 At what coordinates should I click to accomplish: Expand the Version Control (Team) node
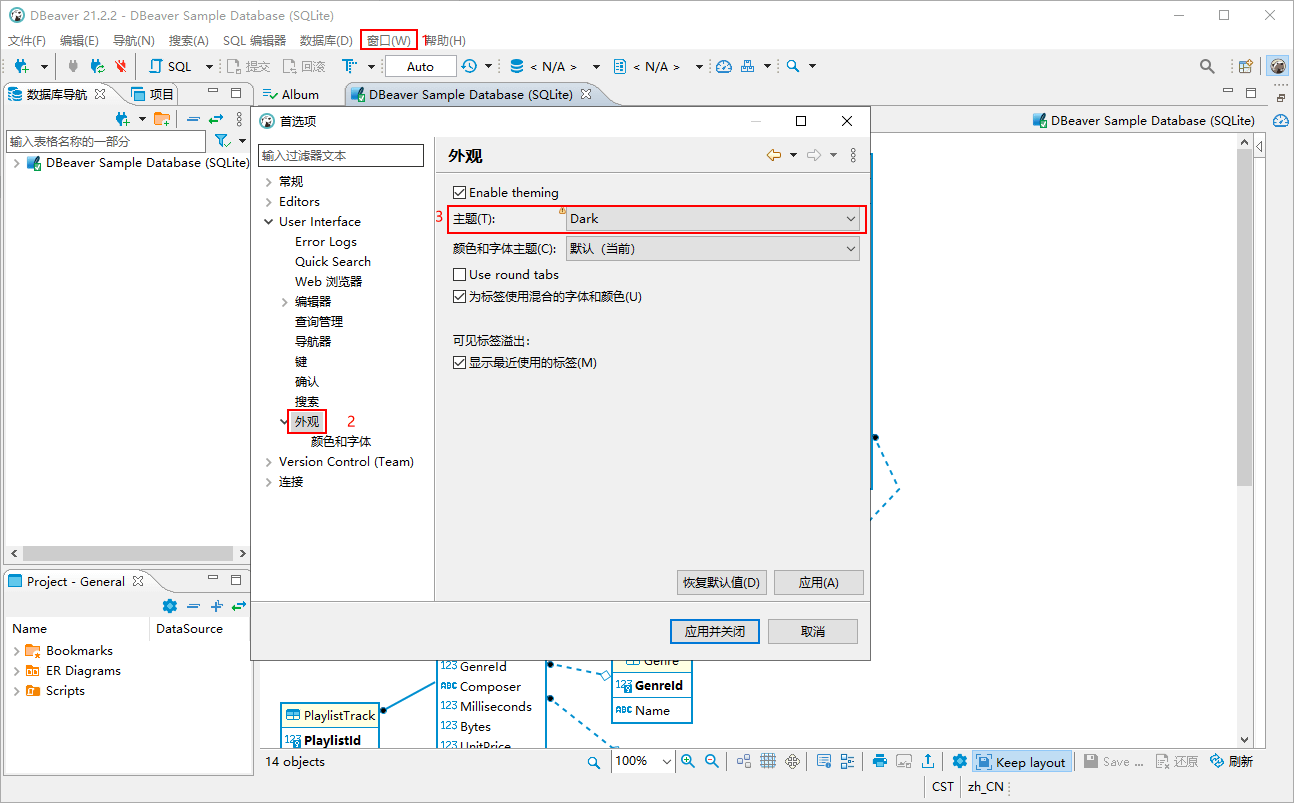[x=268, y=462]
